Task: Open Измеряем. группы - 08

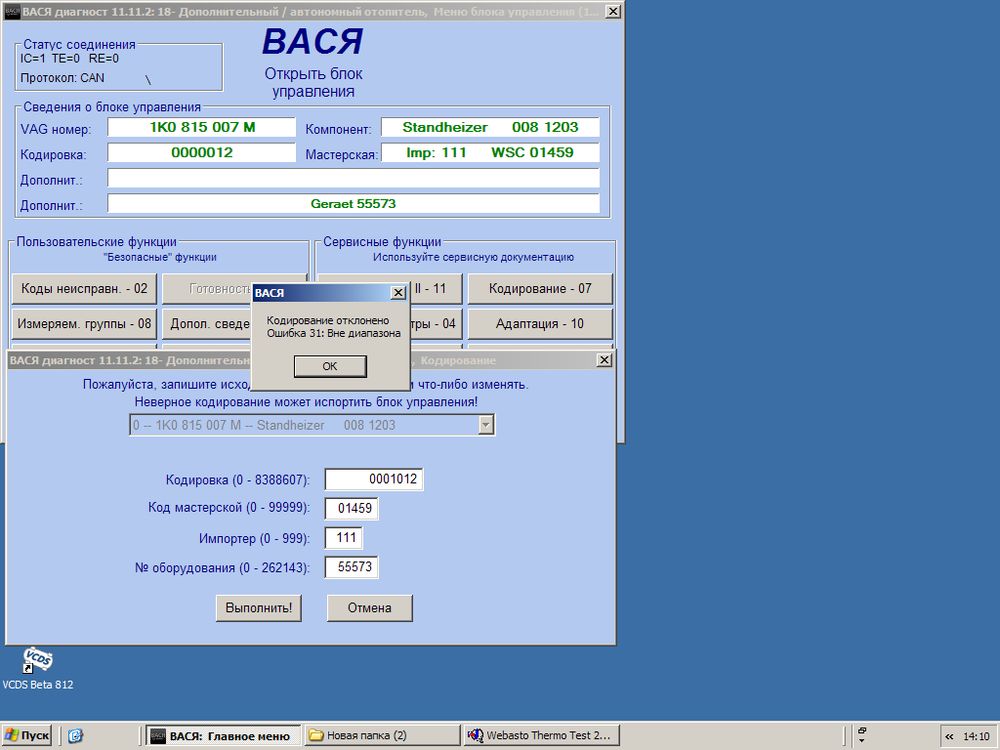Action: click(x=84, y=324)
